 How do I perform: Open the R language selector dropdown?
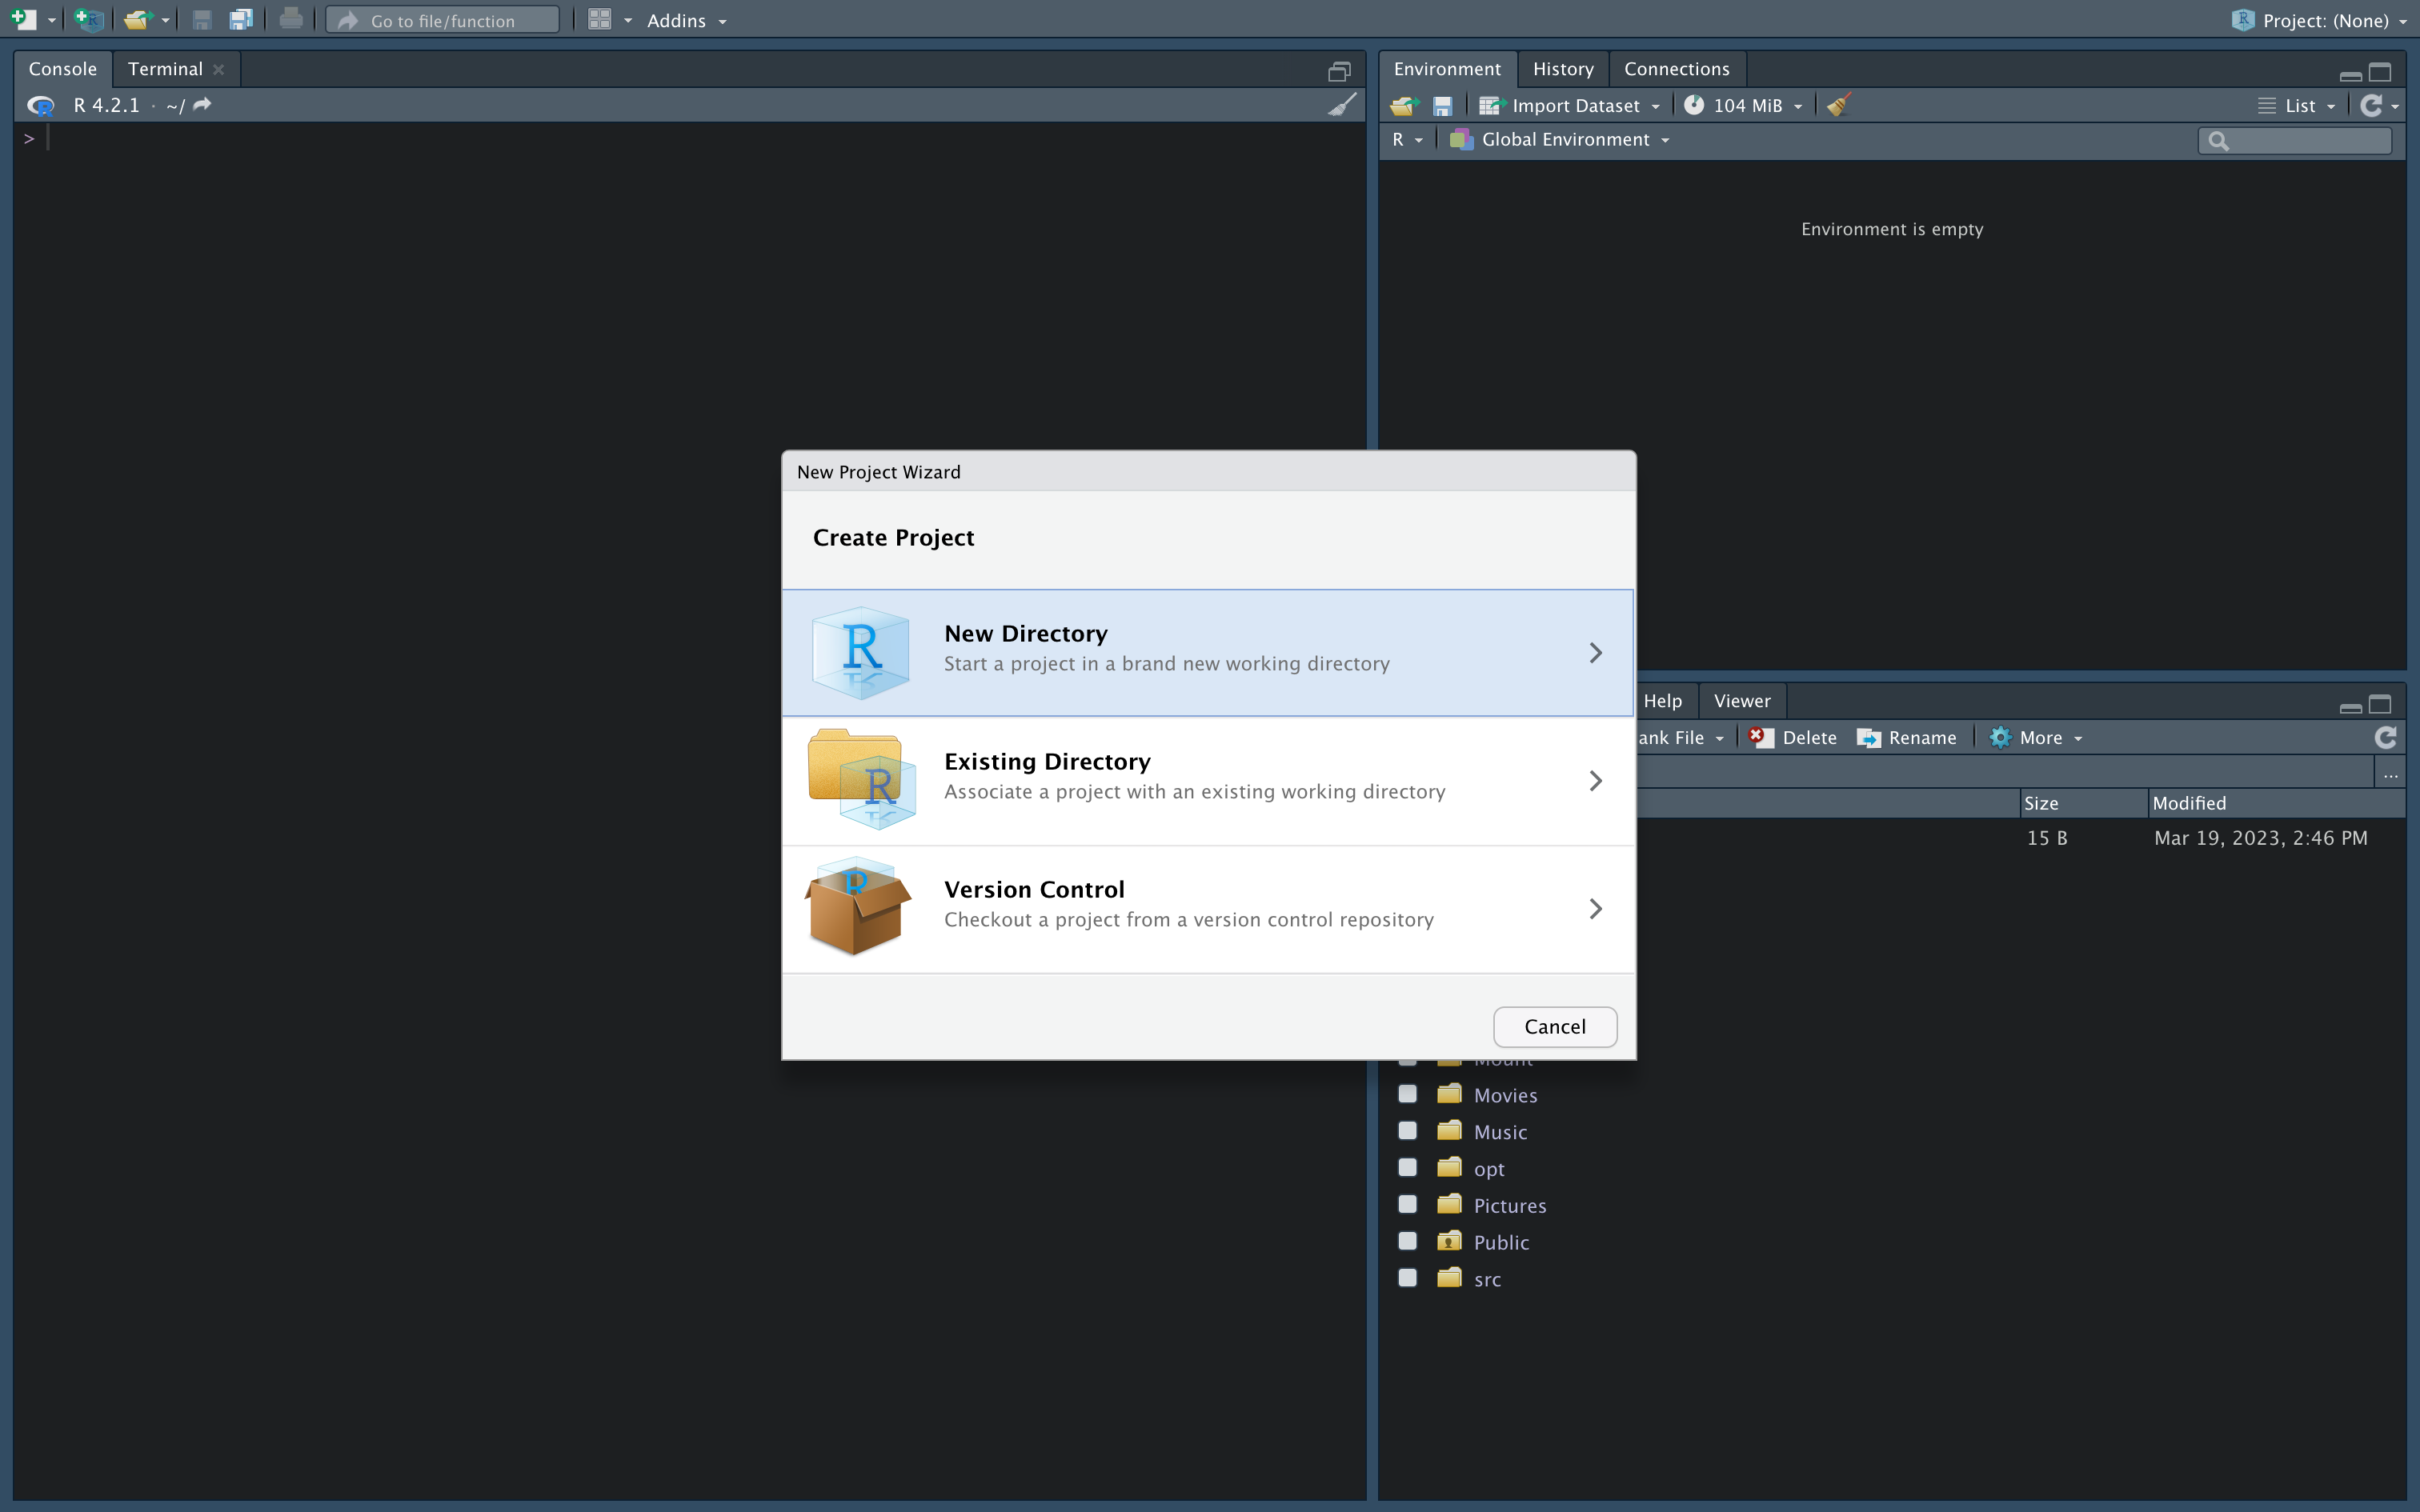click(x=1407, y=140)
